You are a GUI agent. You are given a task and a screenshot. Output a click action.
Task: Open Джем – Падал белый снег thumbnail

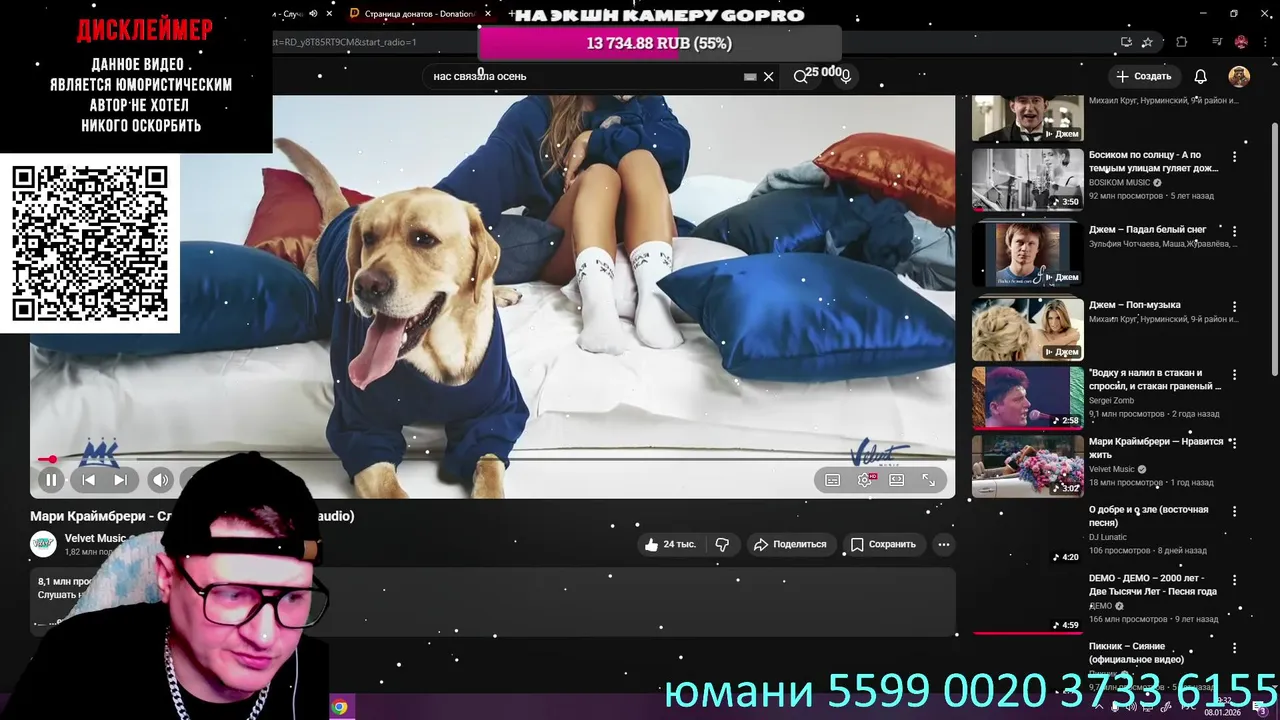pos(1028,254)
